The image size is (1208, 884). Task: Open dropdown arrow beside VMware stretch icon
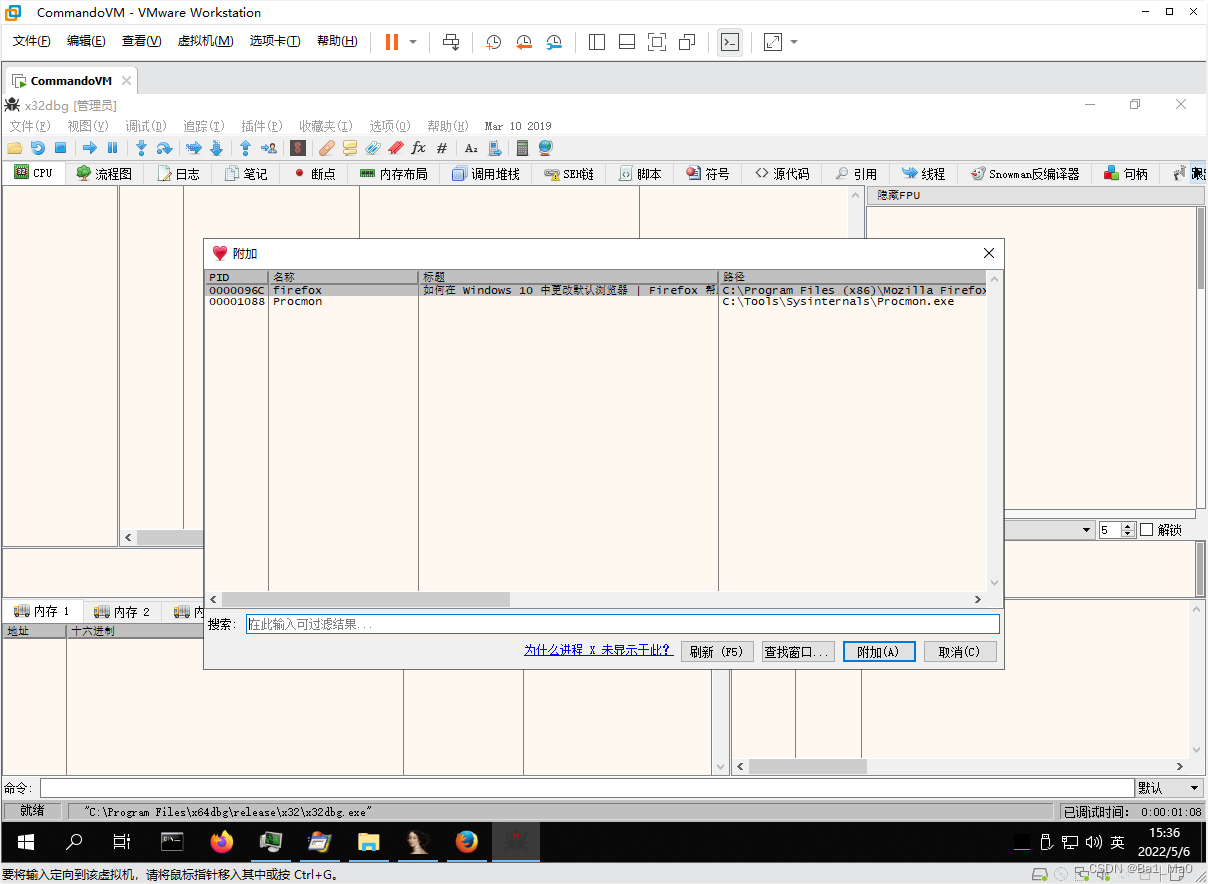click(x=794, y=42)
